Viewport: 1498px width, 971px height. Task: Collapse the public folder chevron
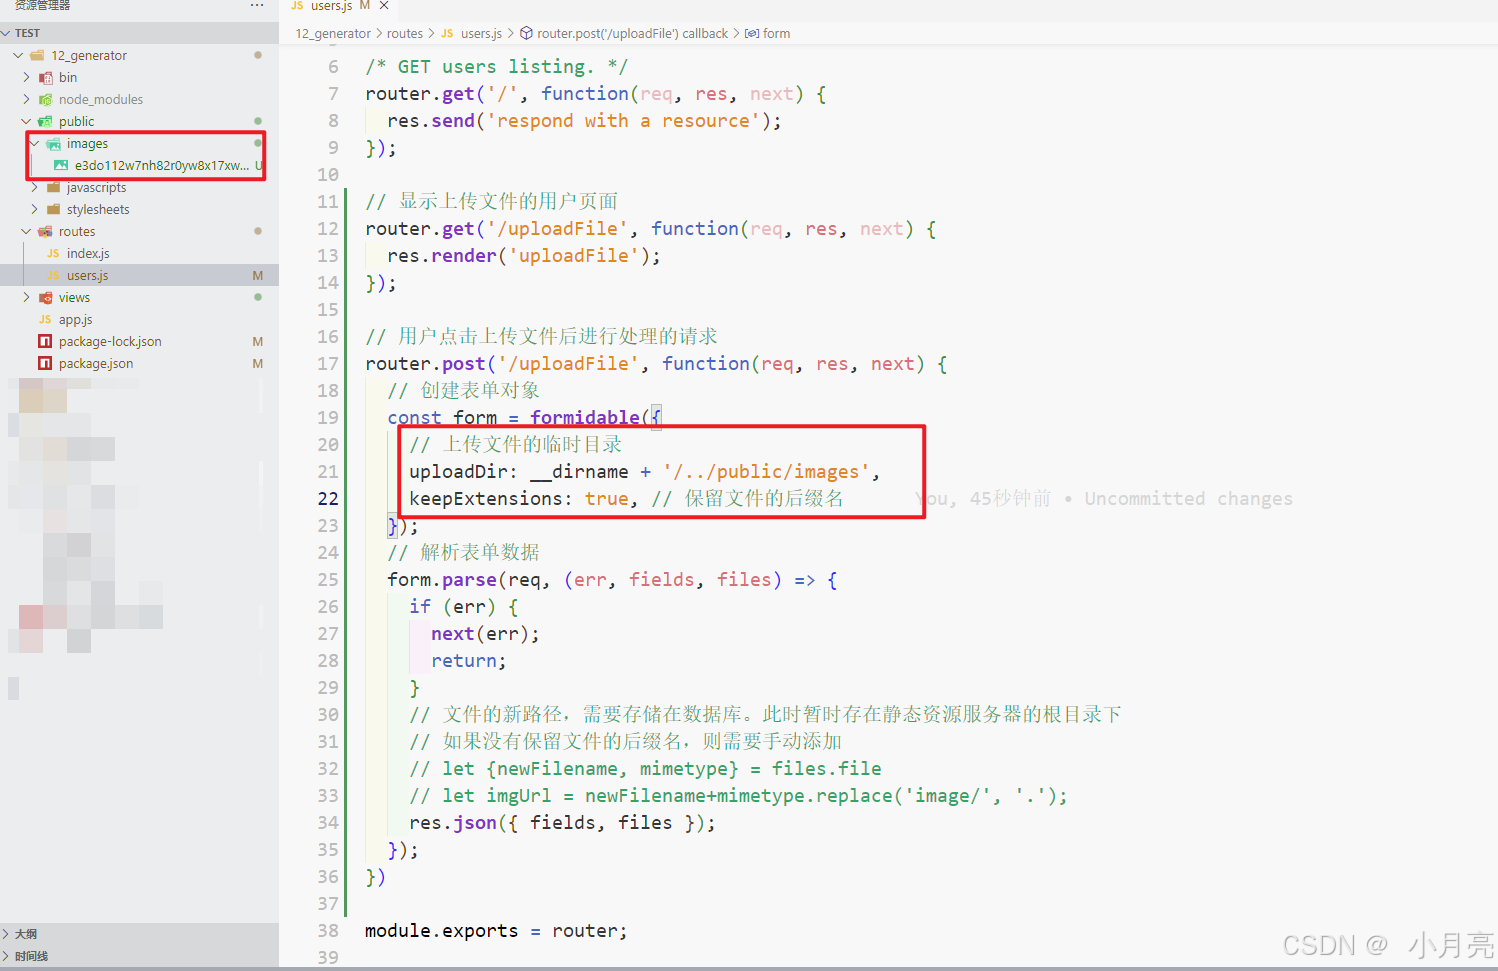[26, 121]
